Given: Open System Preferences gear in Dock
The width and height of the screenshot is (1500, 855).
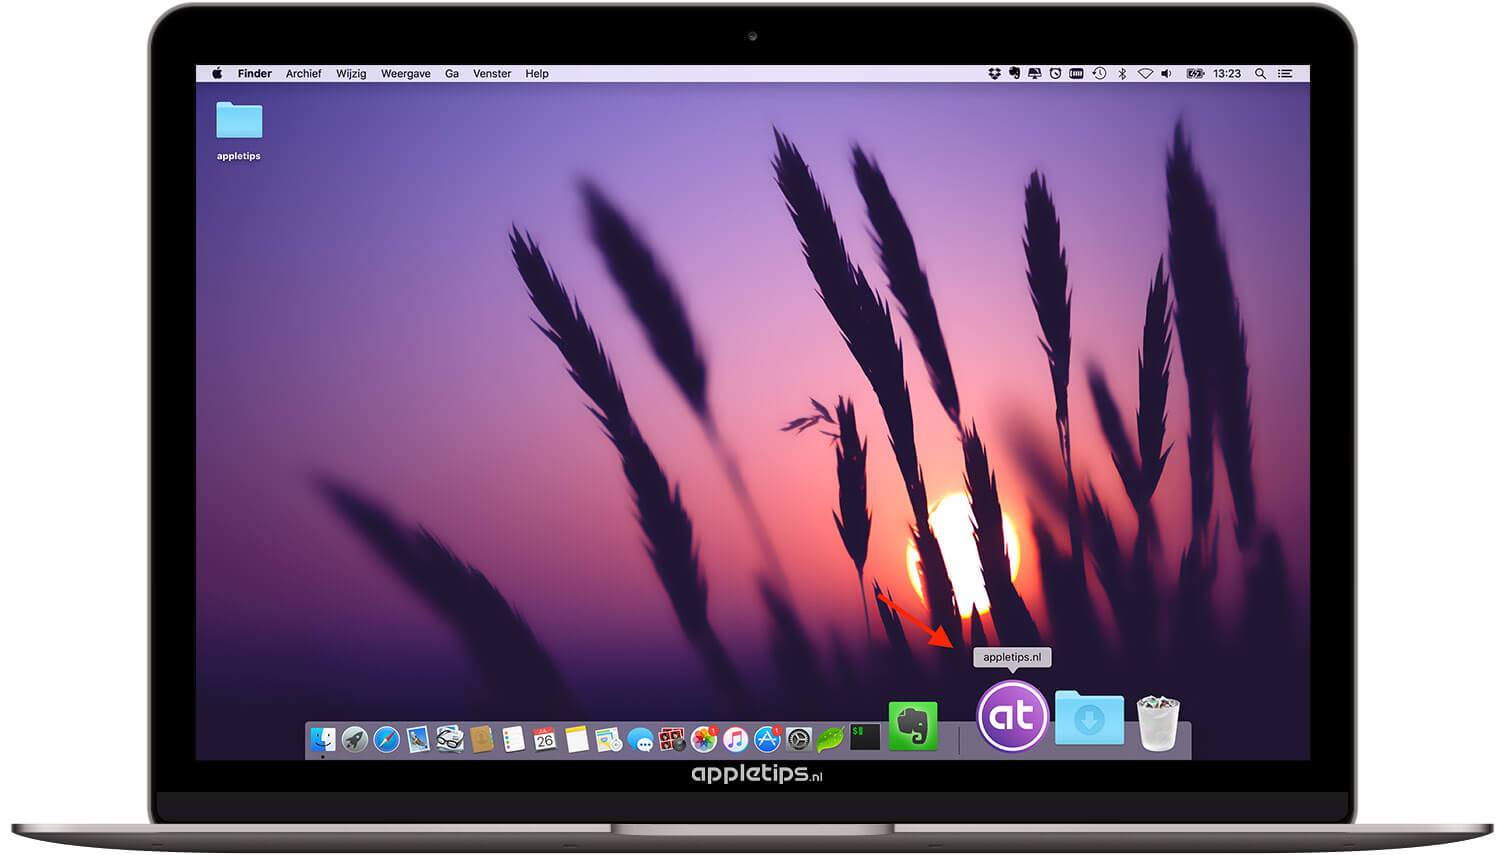Looking at the screenshot, I should (799, 739).
